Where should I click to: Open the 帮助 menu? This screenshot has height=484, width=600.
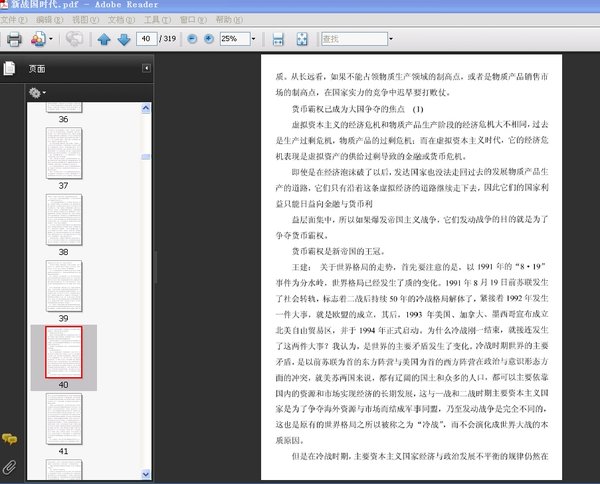[x=229, y=20]
